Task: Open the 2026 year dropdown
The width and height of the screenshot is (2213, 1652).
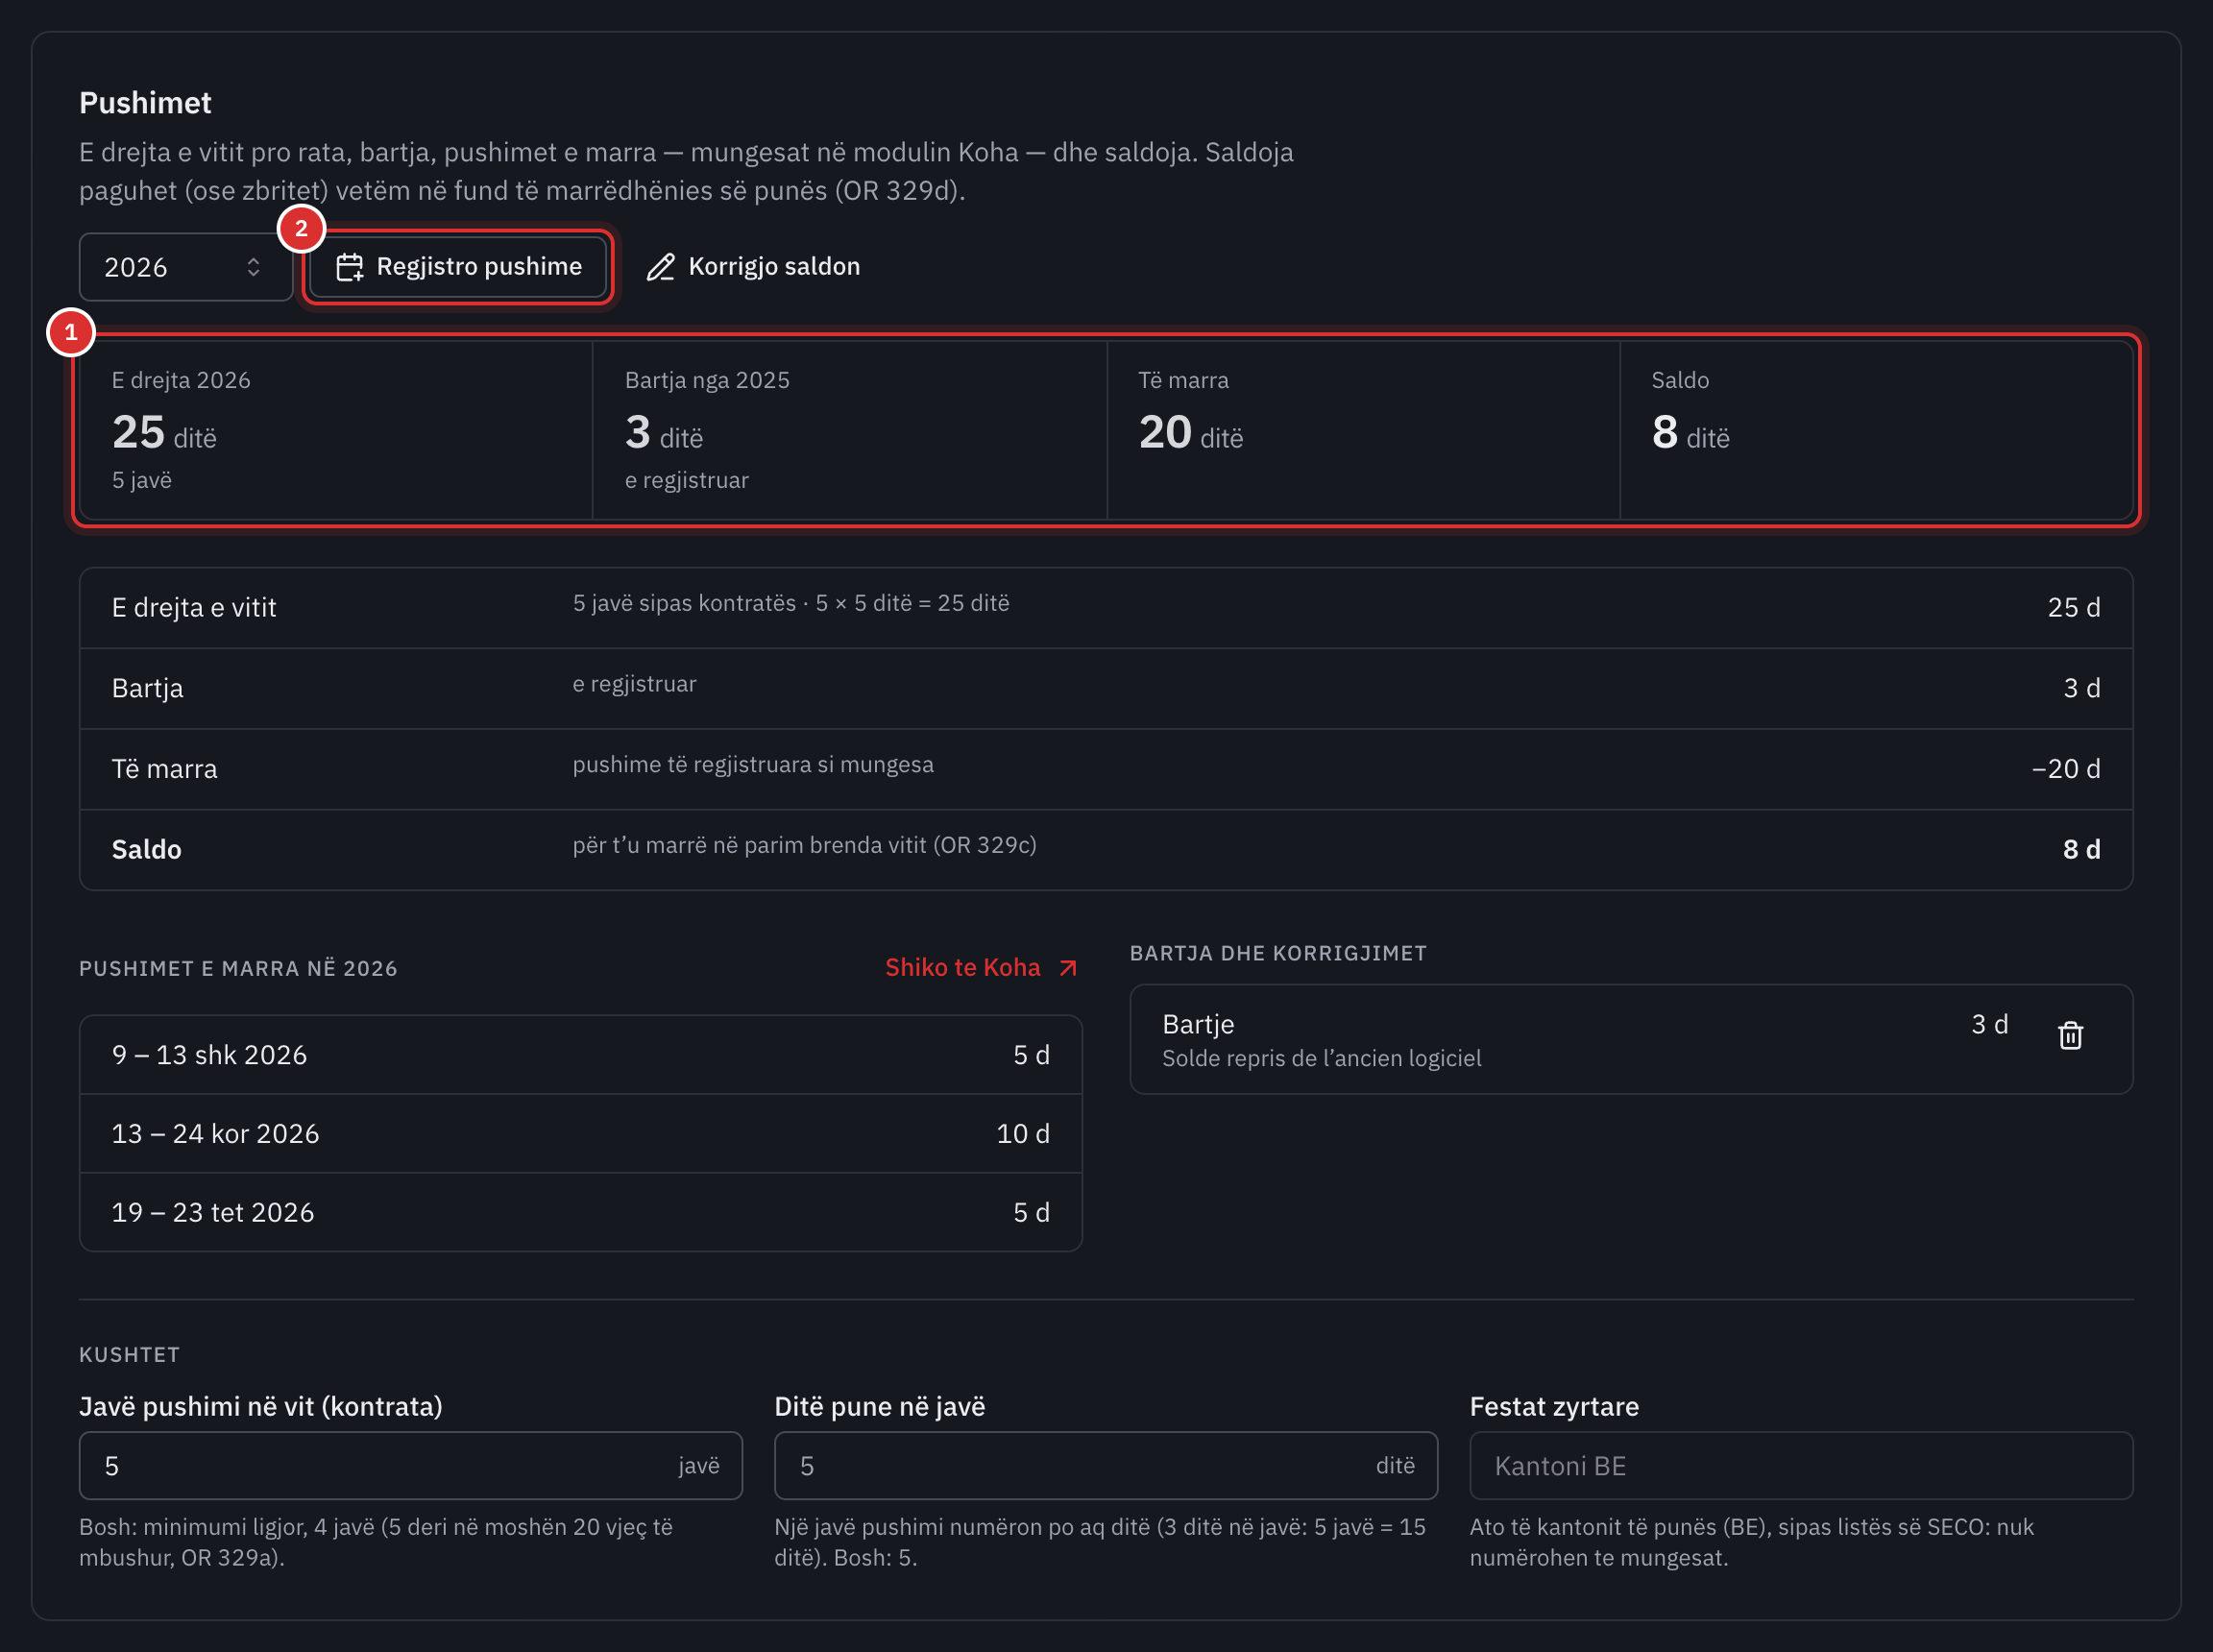Action: [x=186, y=267]
